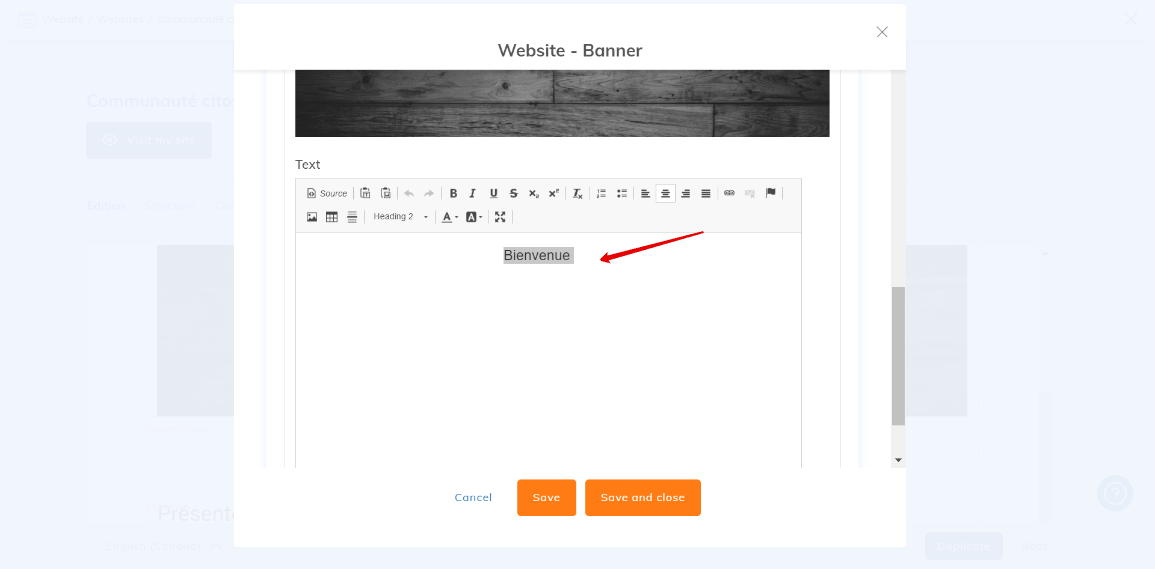Click the wood banner image preview

coord(562,103)
